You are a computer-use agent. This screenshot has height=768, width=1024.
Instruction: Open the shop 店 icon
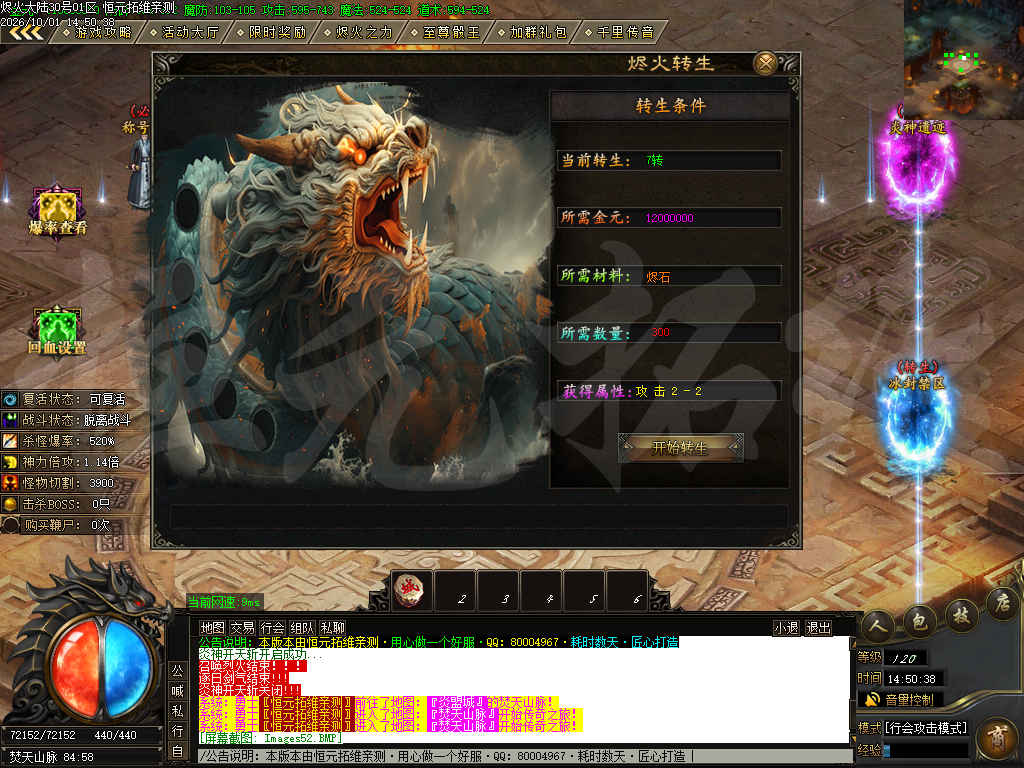(1002, 602)
